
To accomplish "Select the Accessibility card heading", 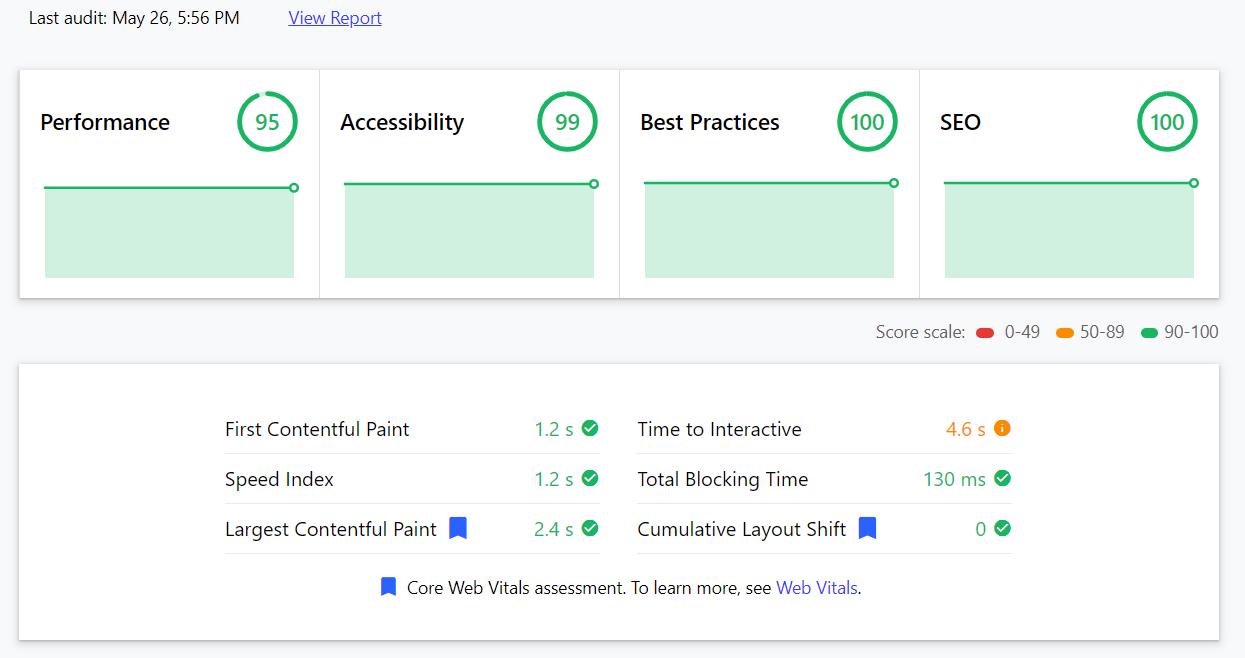I will 402,122.
